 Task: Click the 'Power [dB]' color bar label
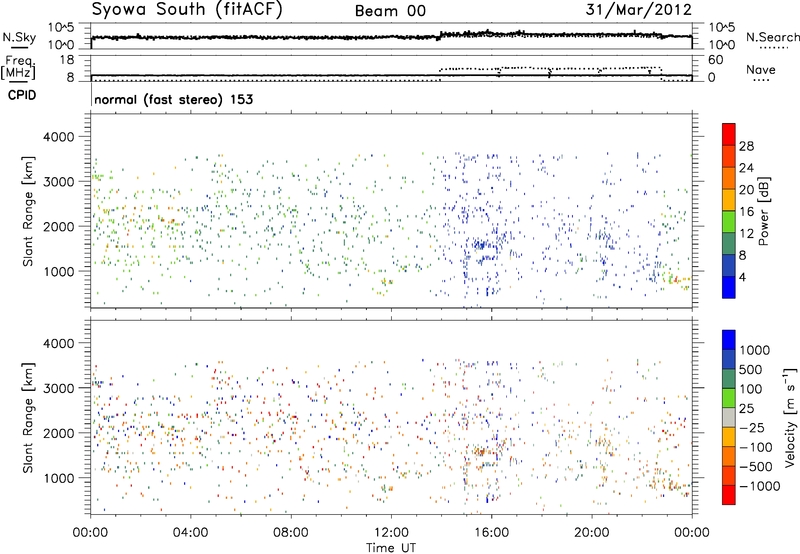pyautogui.click(x=763, y=211)
